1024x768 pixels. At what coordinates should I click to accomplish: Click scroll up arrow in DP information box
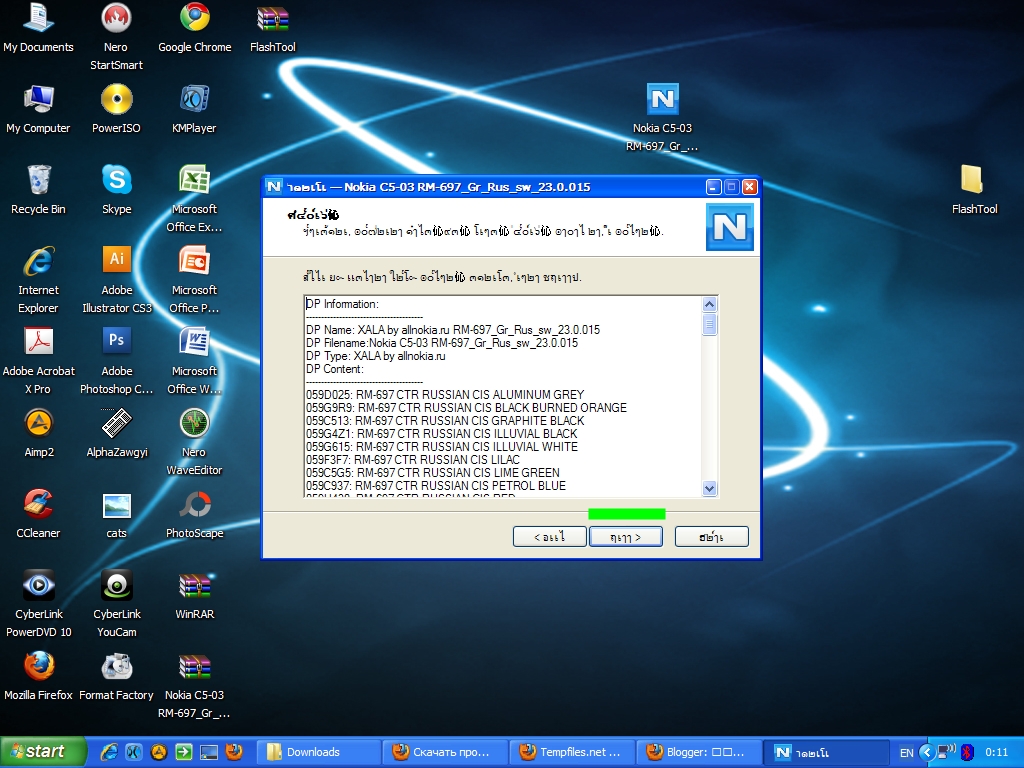point(709,304)
